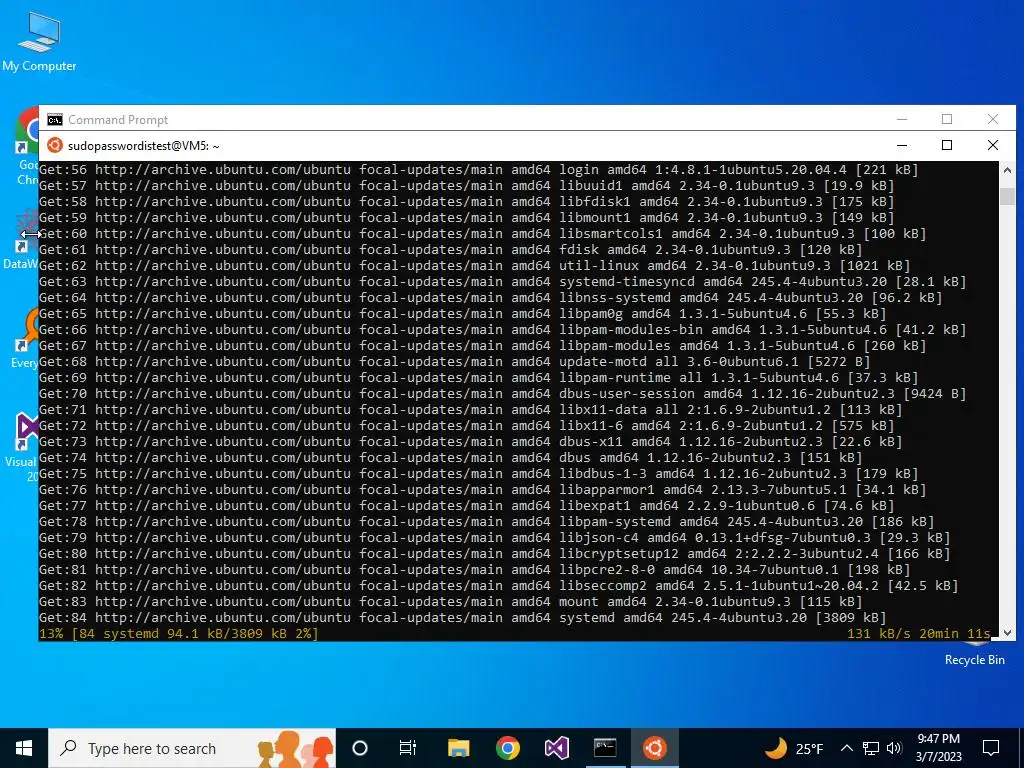1024x768 pixels.
Task: Open the Everything desktop shortcut
Action: coord(25,338)
